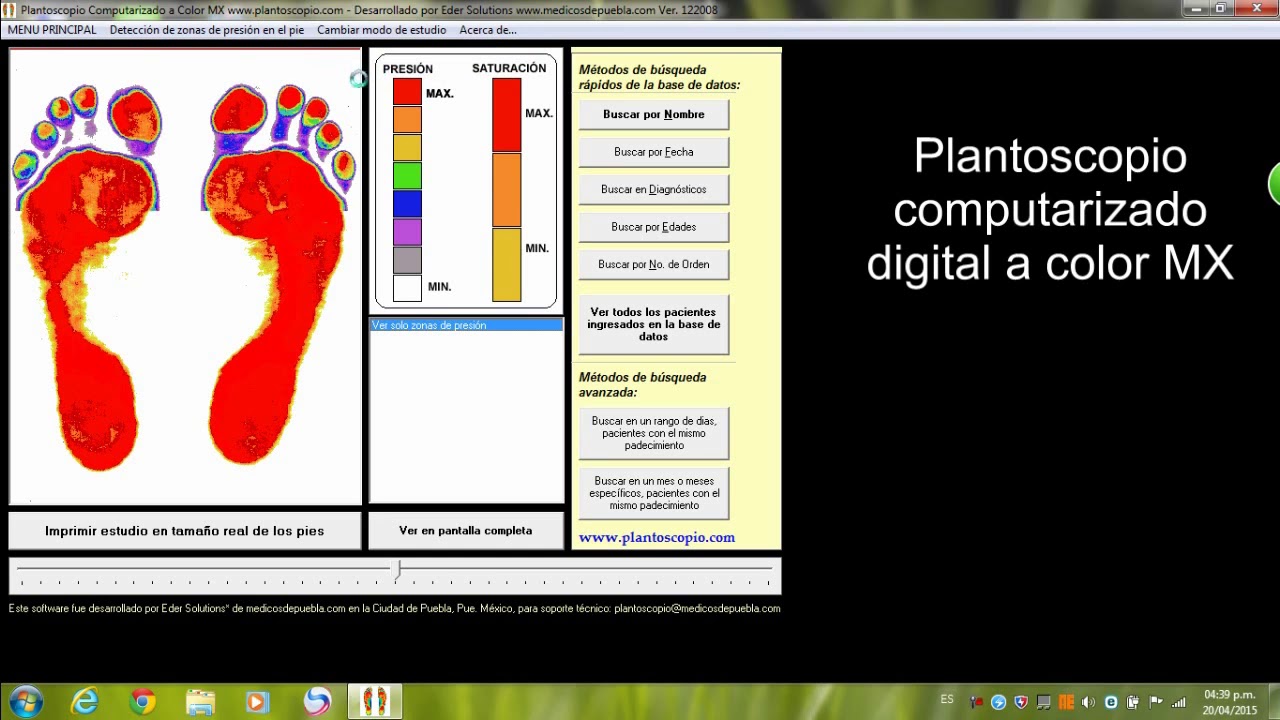The image size is (1280, 720).
Task: Click the Plantoscopio title bar app icon
Action: point(10,10)
